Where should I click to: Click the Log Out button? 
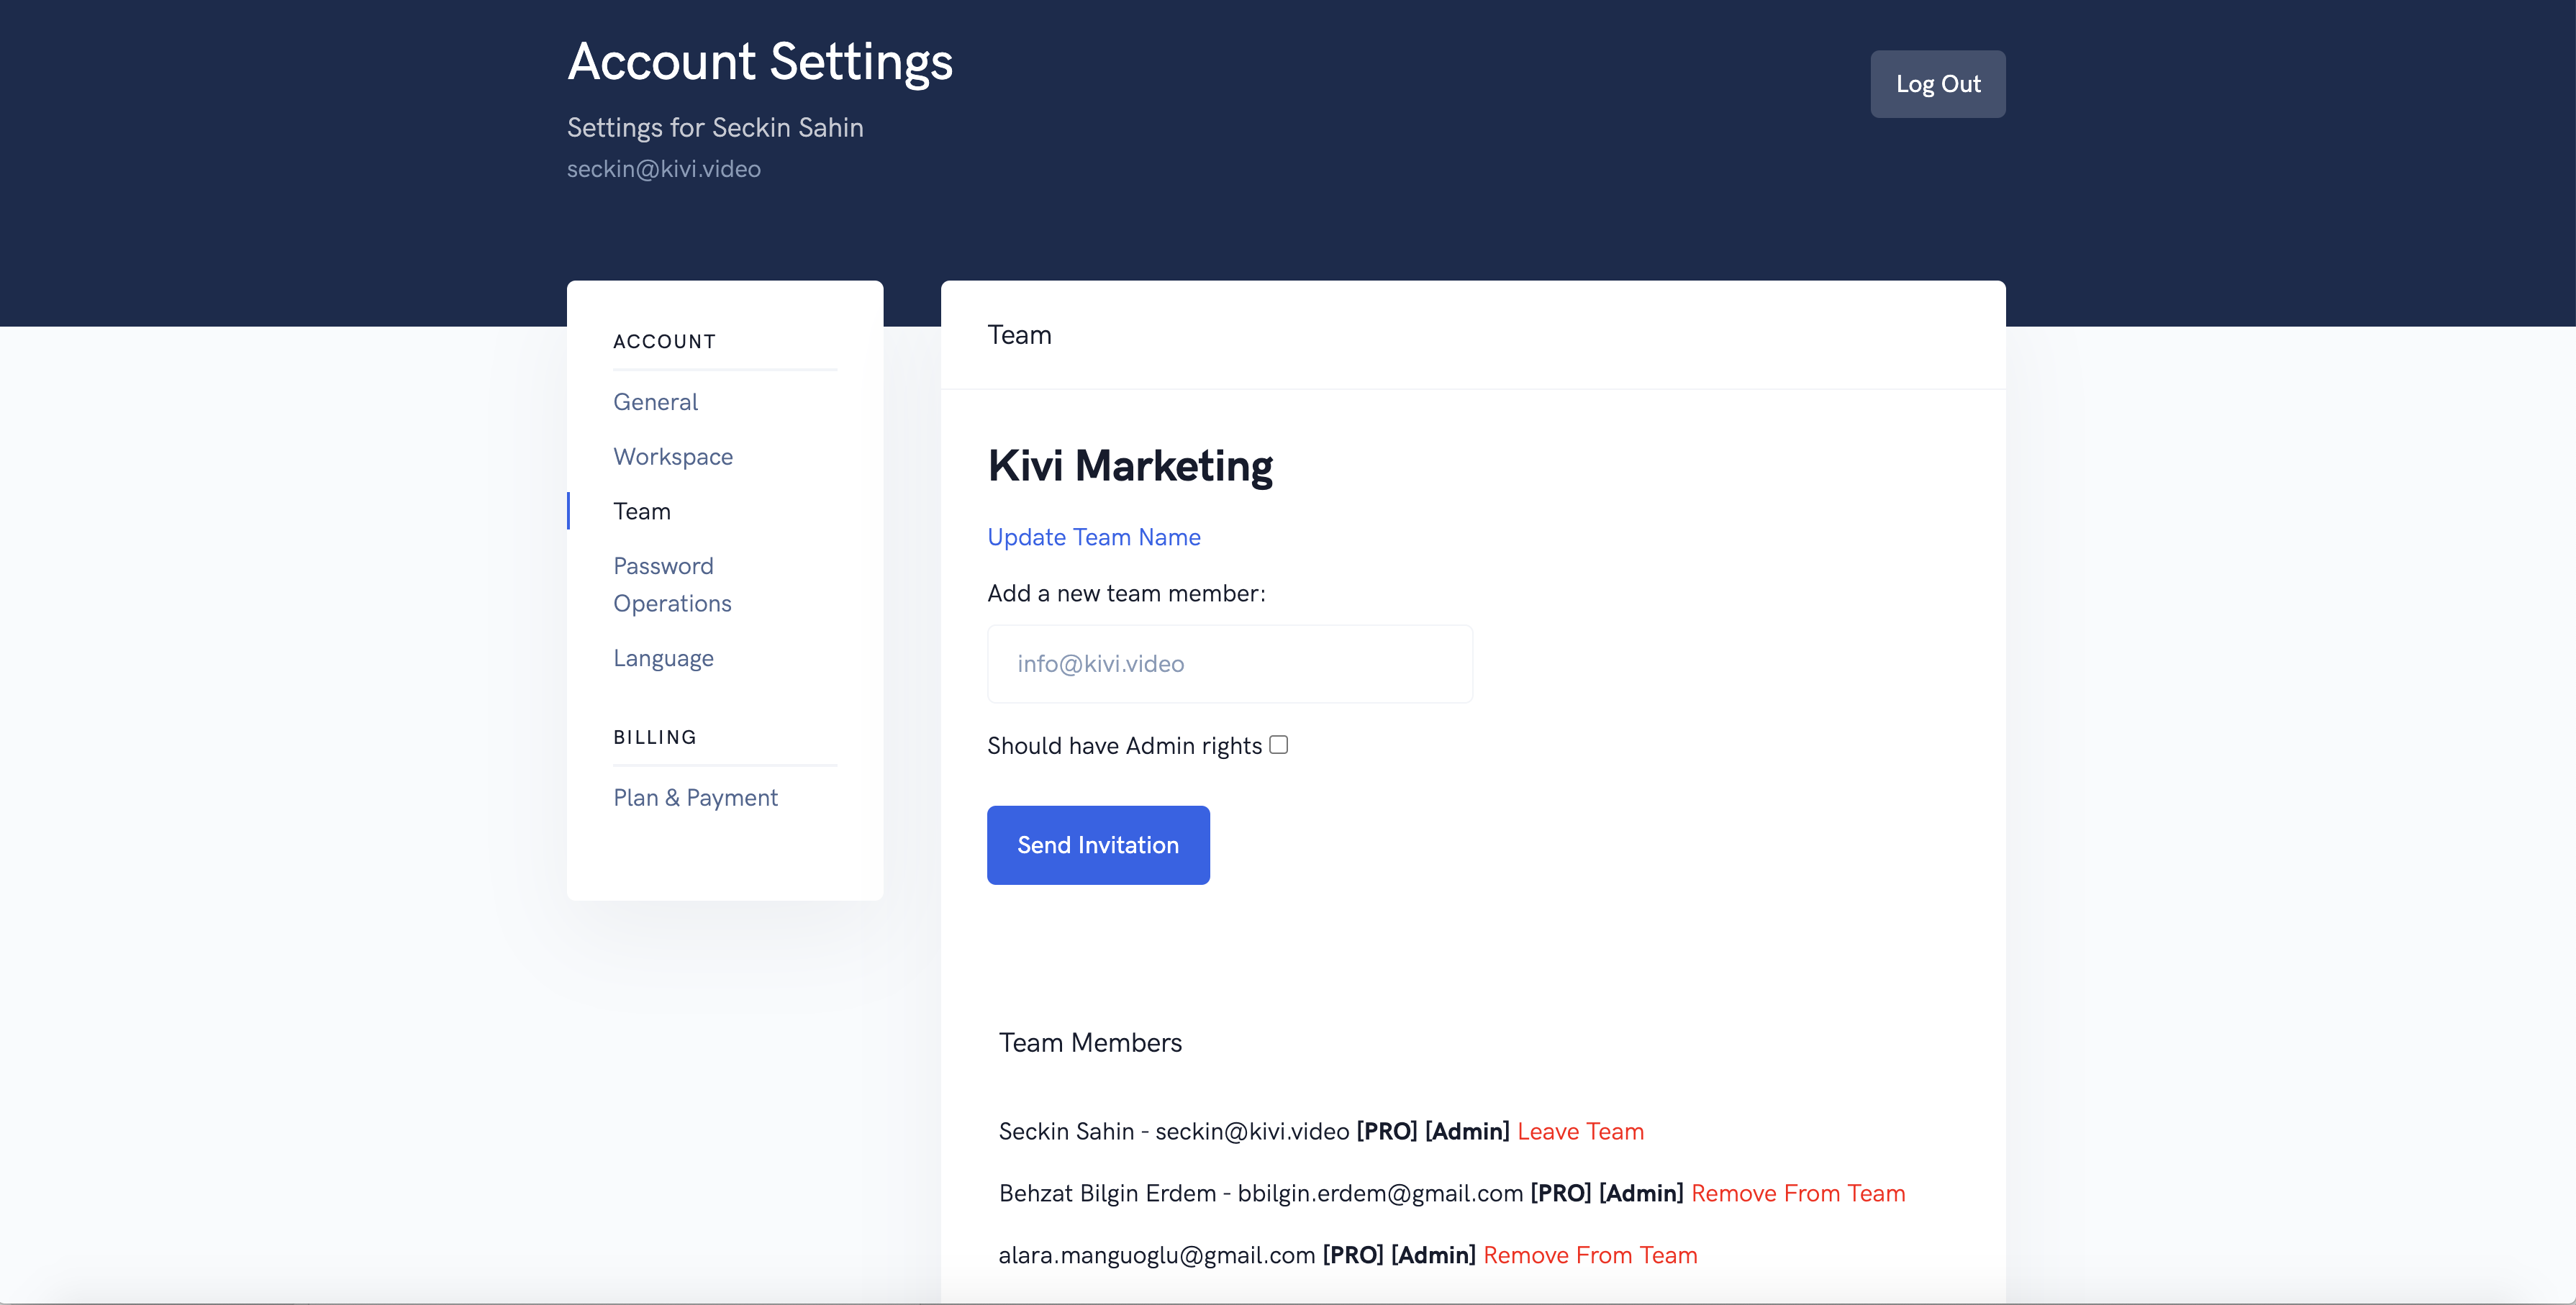(1937, 84)
